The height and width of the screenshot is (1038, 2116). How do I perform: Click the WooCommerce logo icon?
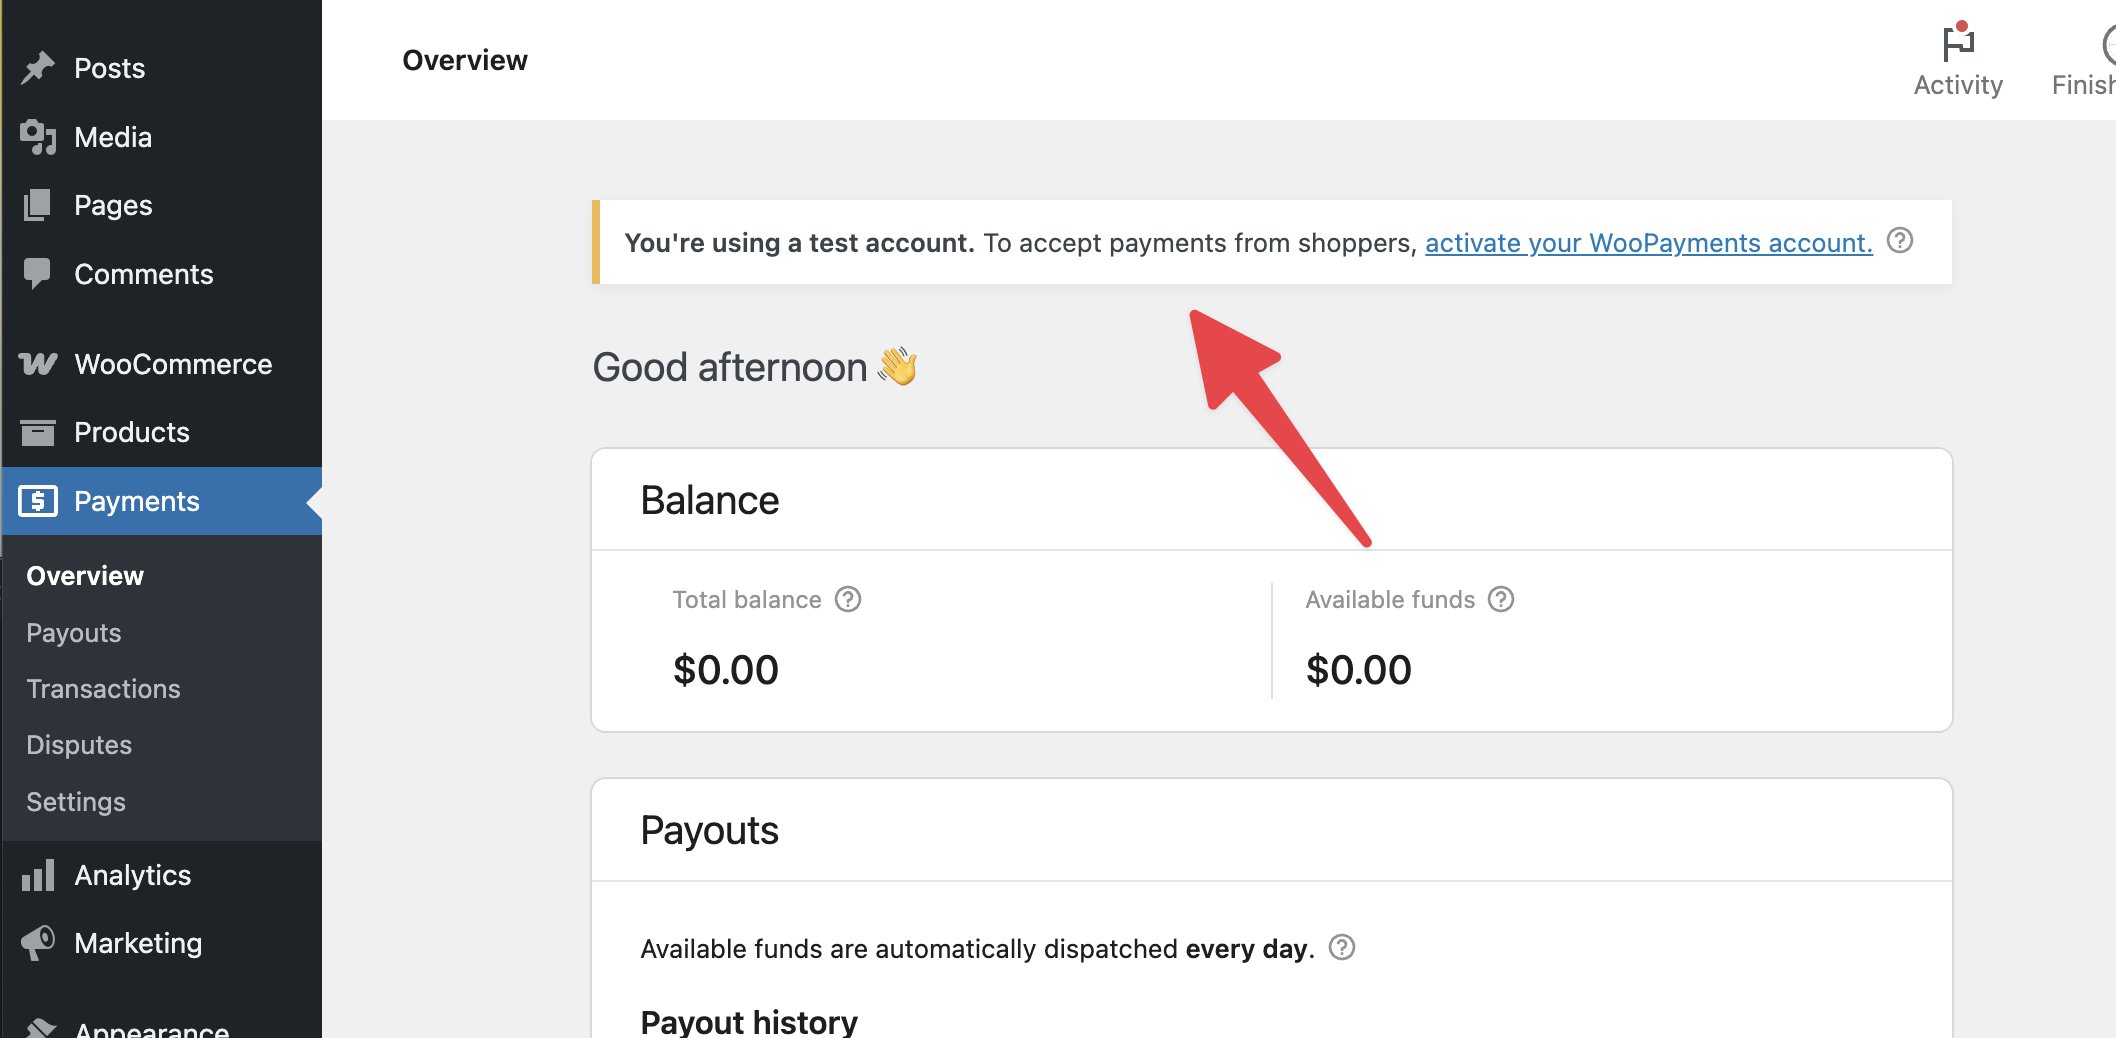coord(38,364)
